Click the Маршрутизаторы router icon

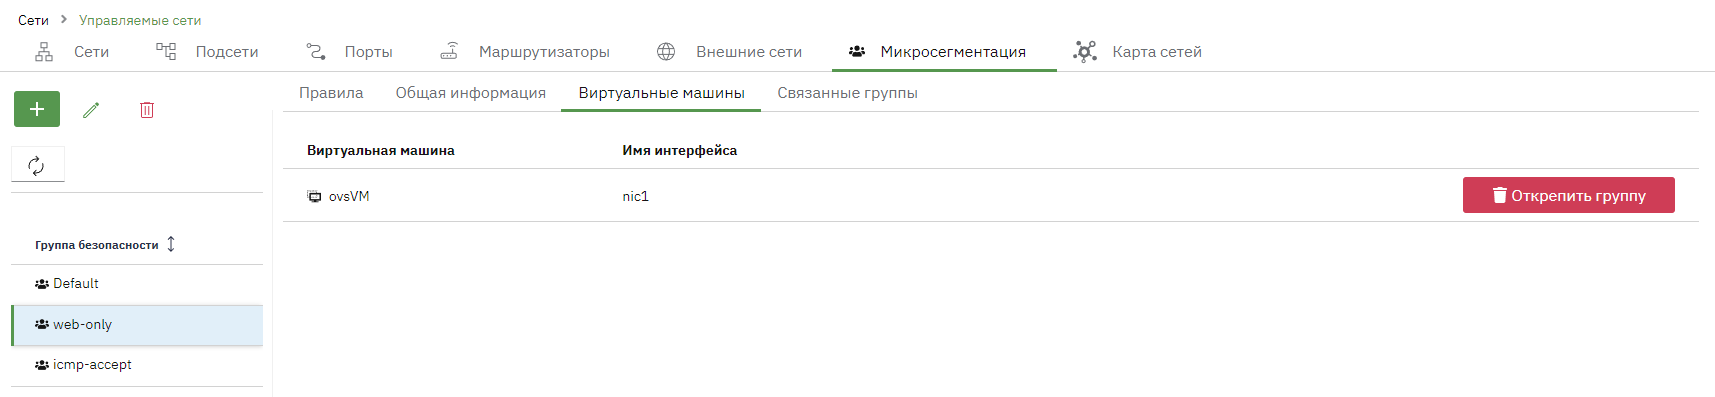click(x=450, y=51)
